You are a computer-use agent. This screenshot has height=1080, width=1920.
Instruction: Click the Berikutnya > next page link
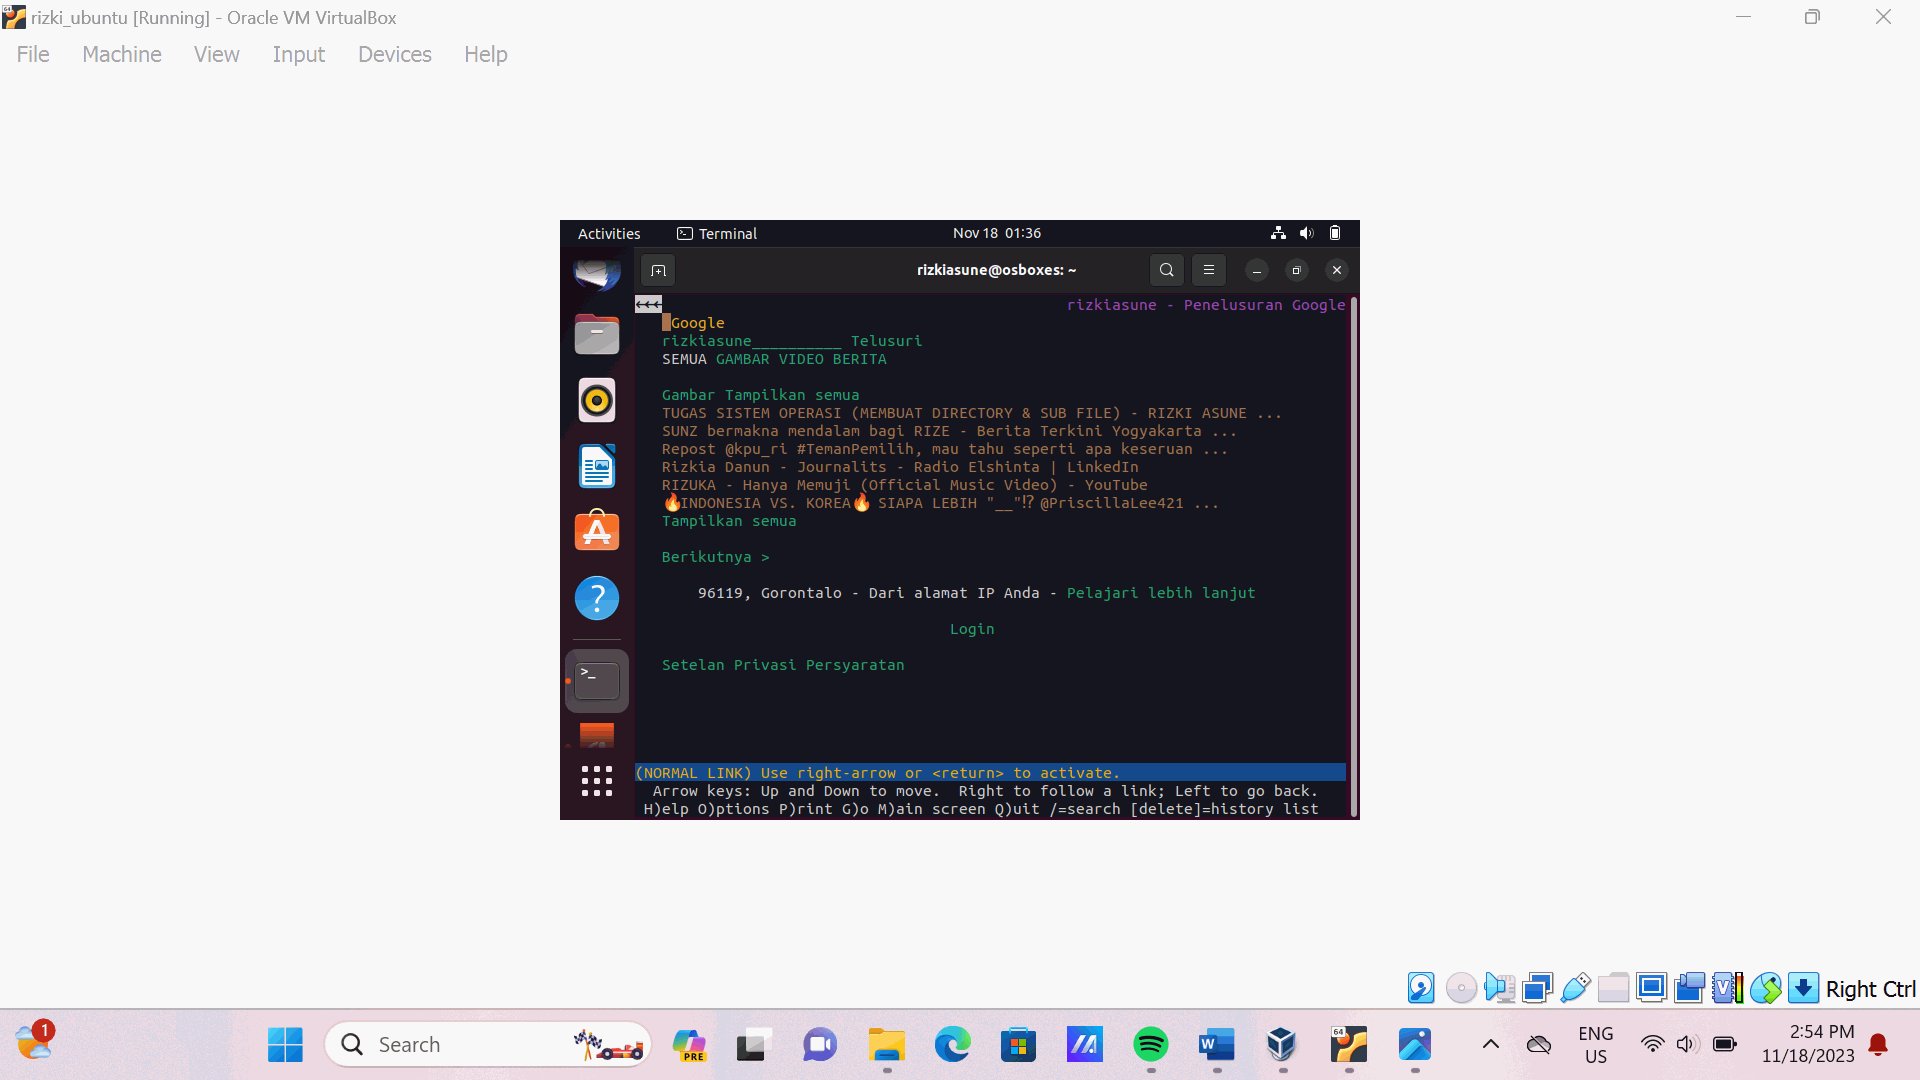point(715,557)
